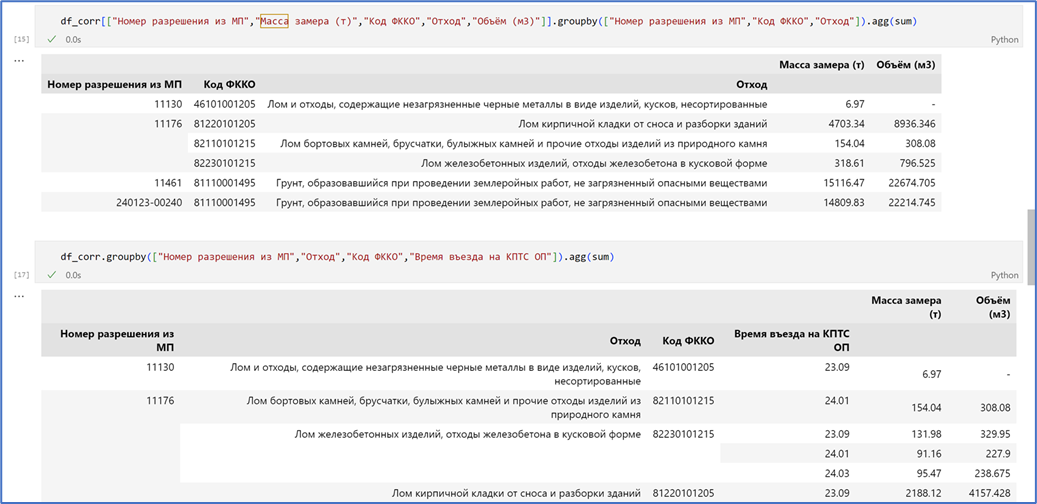Screen dimensions: 1037x504
Task: Click the 'Объём (м3)' header in first table
Action: coord(905,65)
